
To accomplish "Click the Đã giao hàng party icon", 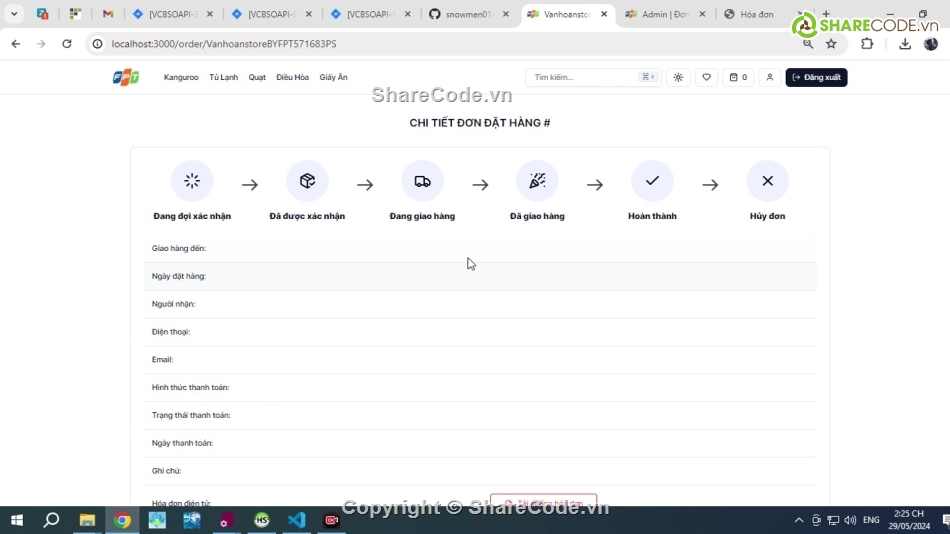I will point(537,181).
